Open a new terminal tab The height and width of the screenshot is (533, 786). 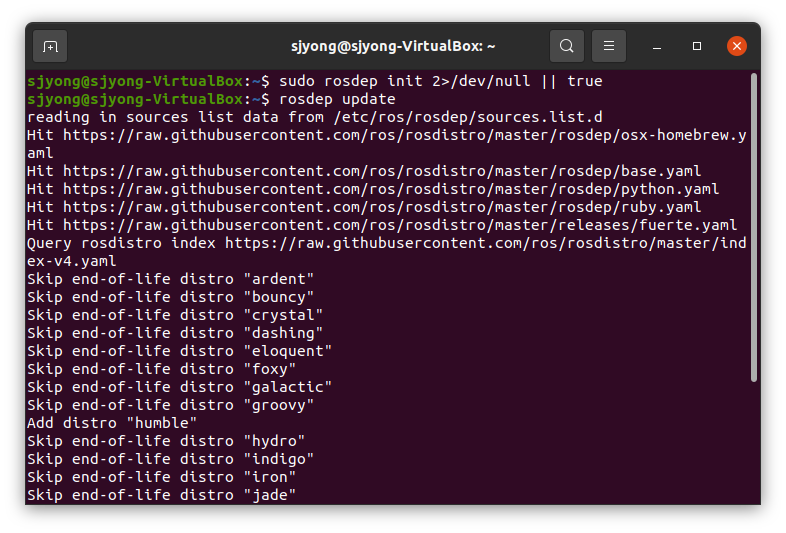[50, 46]
